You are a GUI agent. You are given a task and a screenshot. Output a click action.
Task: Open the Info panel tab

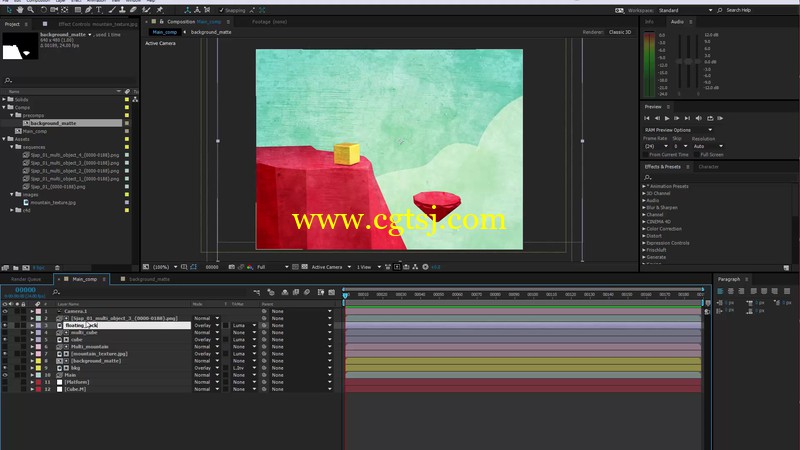649,22
